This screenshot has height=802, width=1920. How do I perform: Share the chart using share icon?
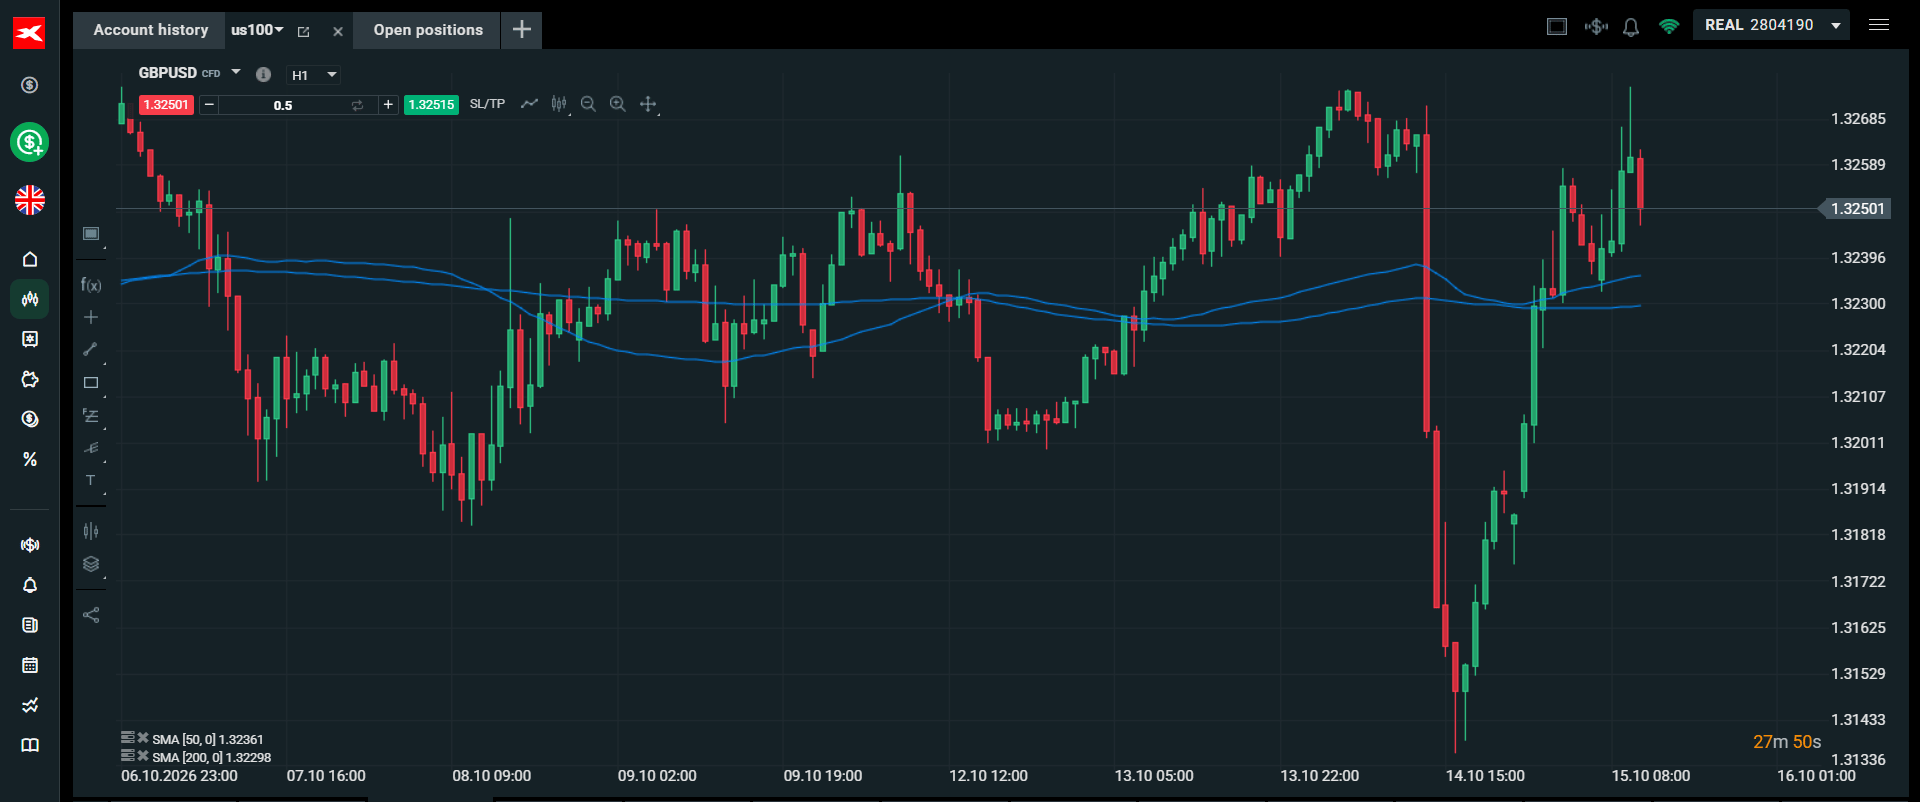[x=91, y=615]
